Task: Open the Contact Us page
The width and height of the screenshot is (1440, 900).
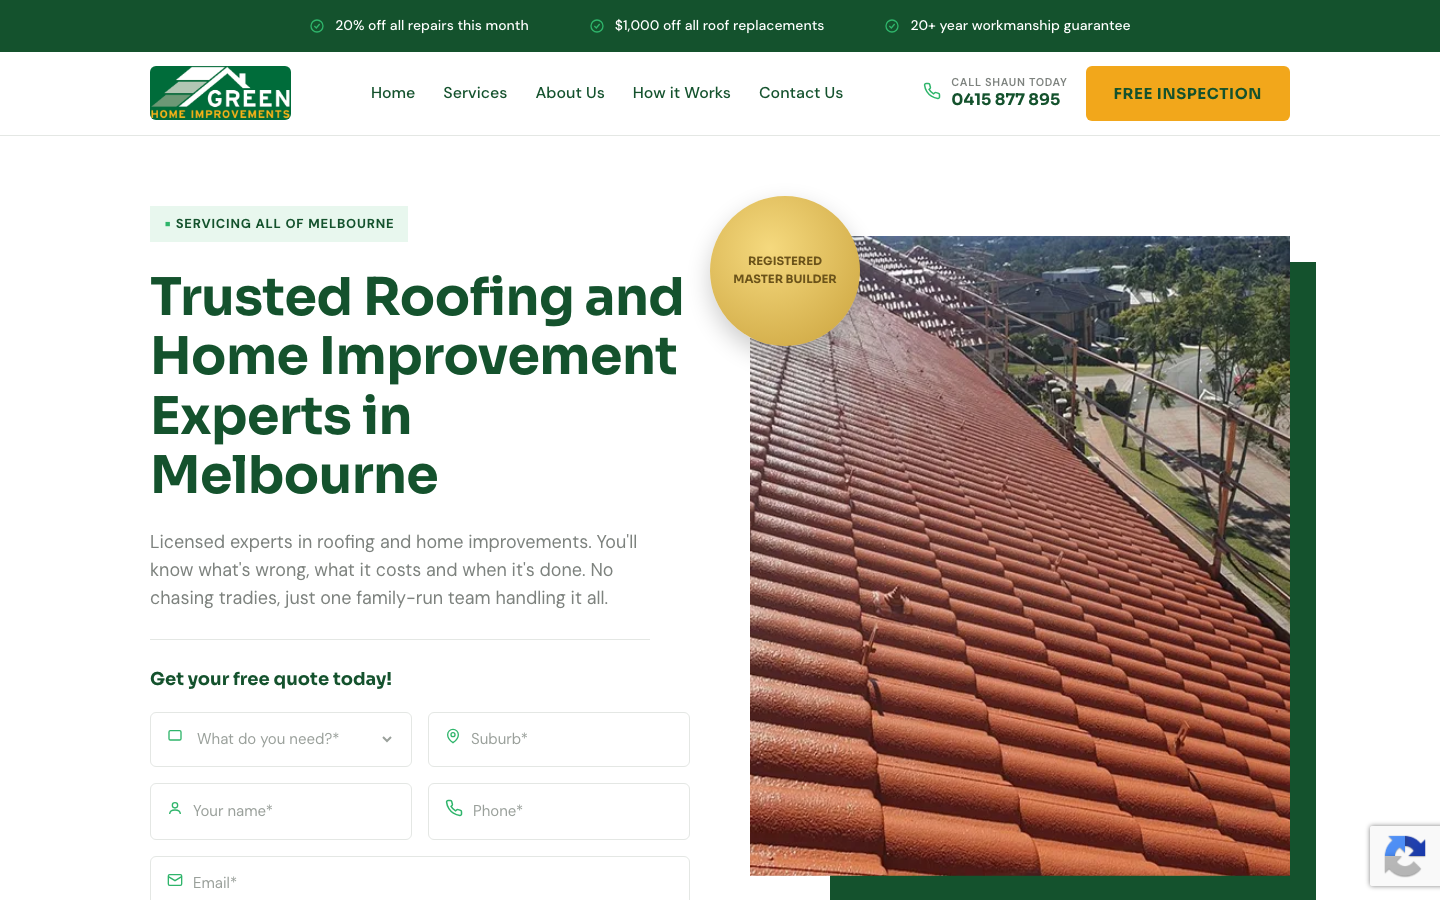Action: pos(801,93)
